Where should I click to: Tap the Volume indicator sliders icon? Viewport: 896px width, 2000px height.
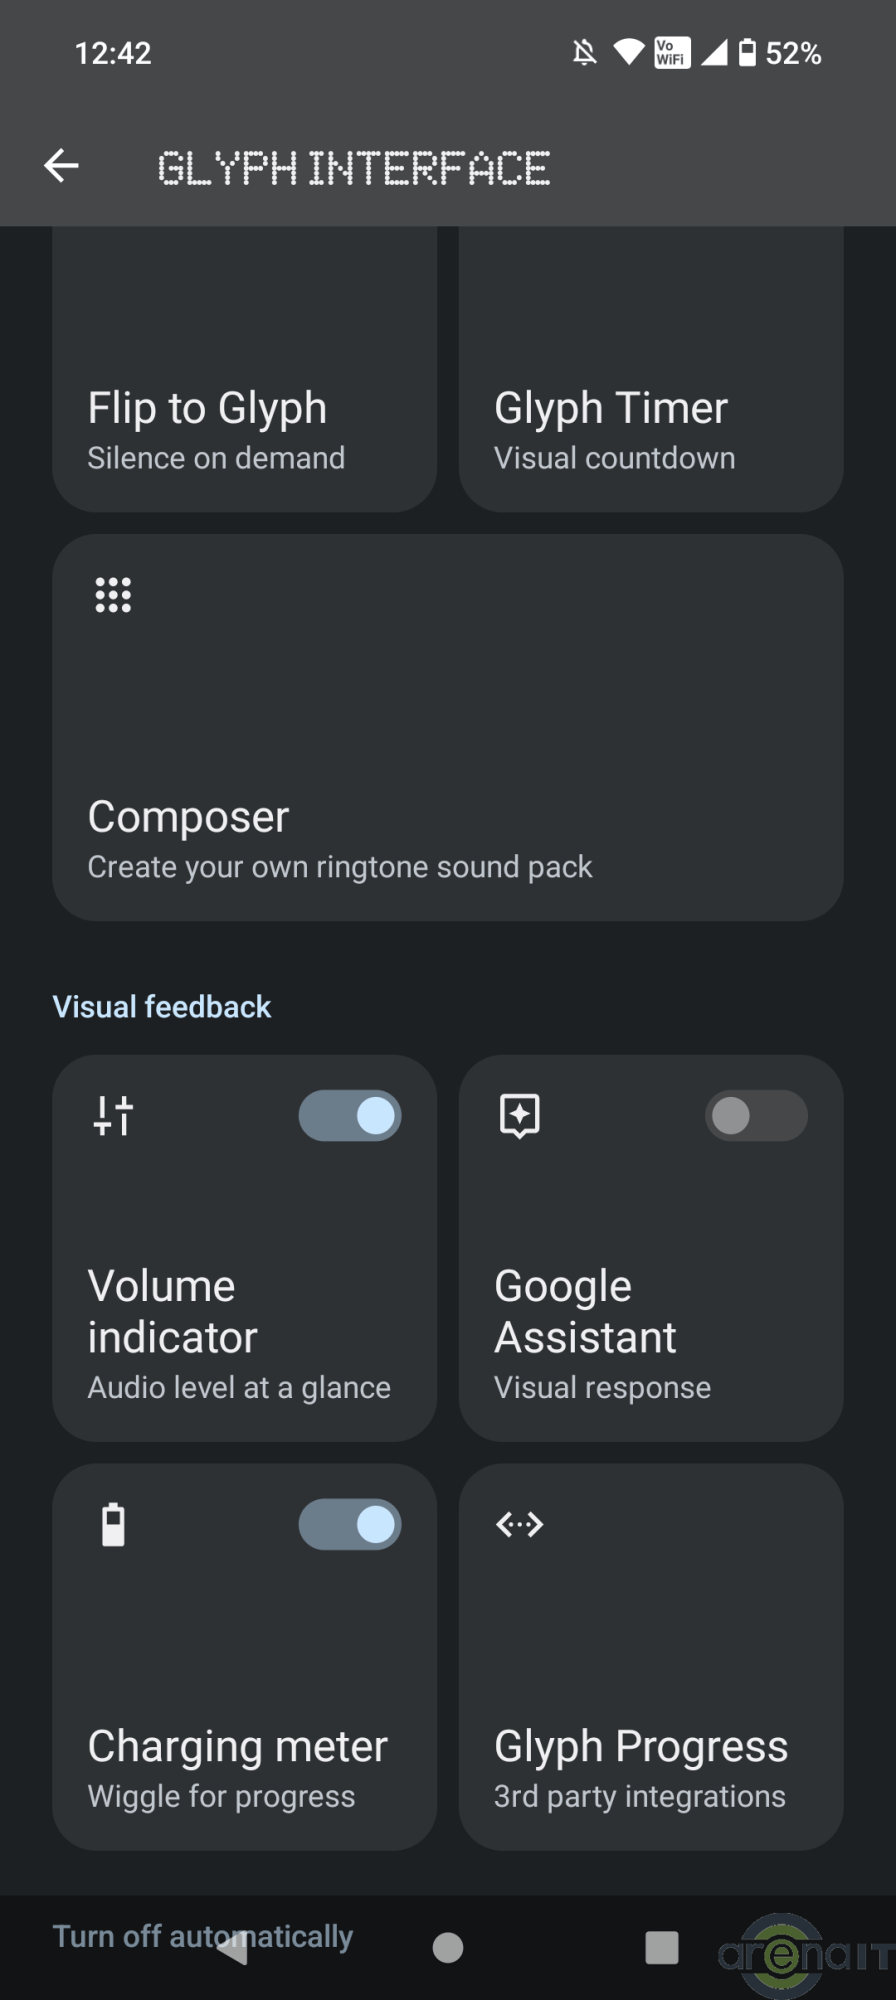[x=113, y=1115]
